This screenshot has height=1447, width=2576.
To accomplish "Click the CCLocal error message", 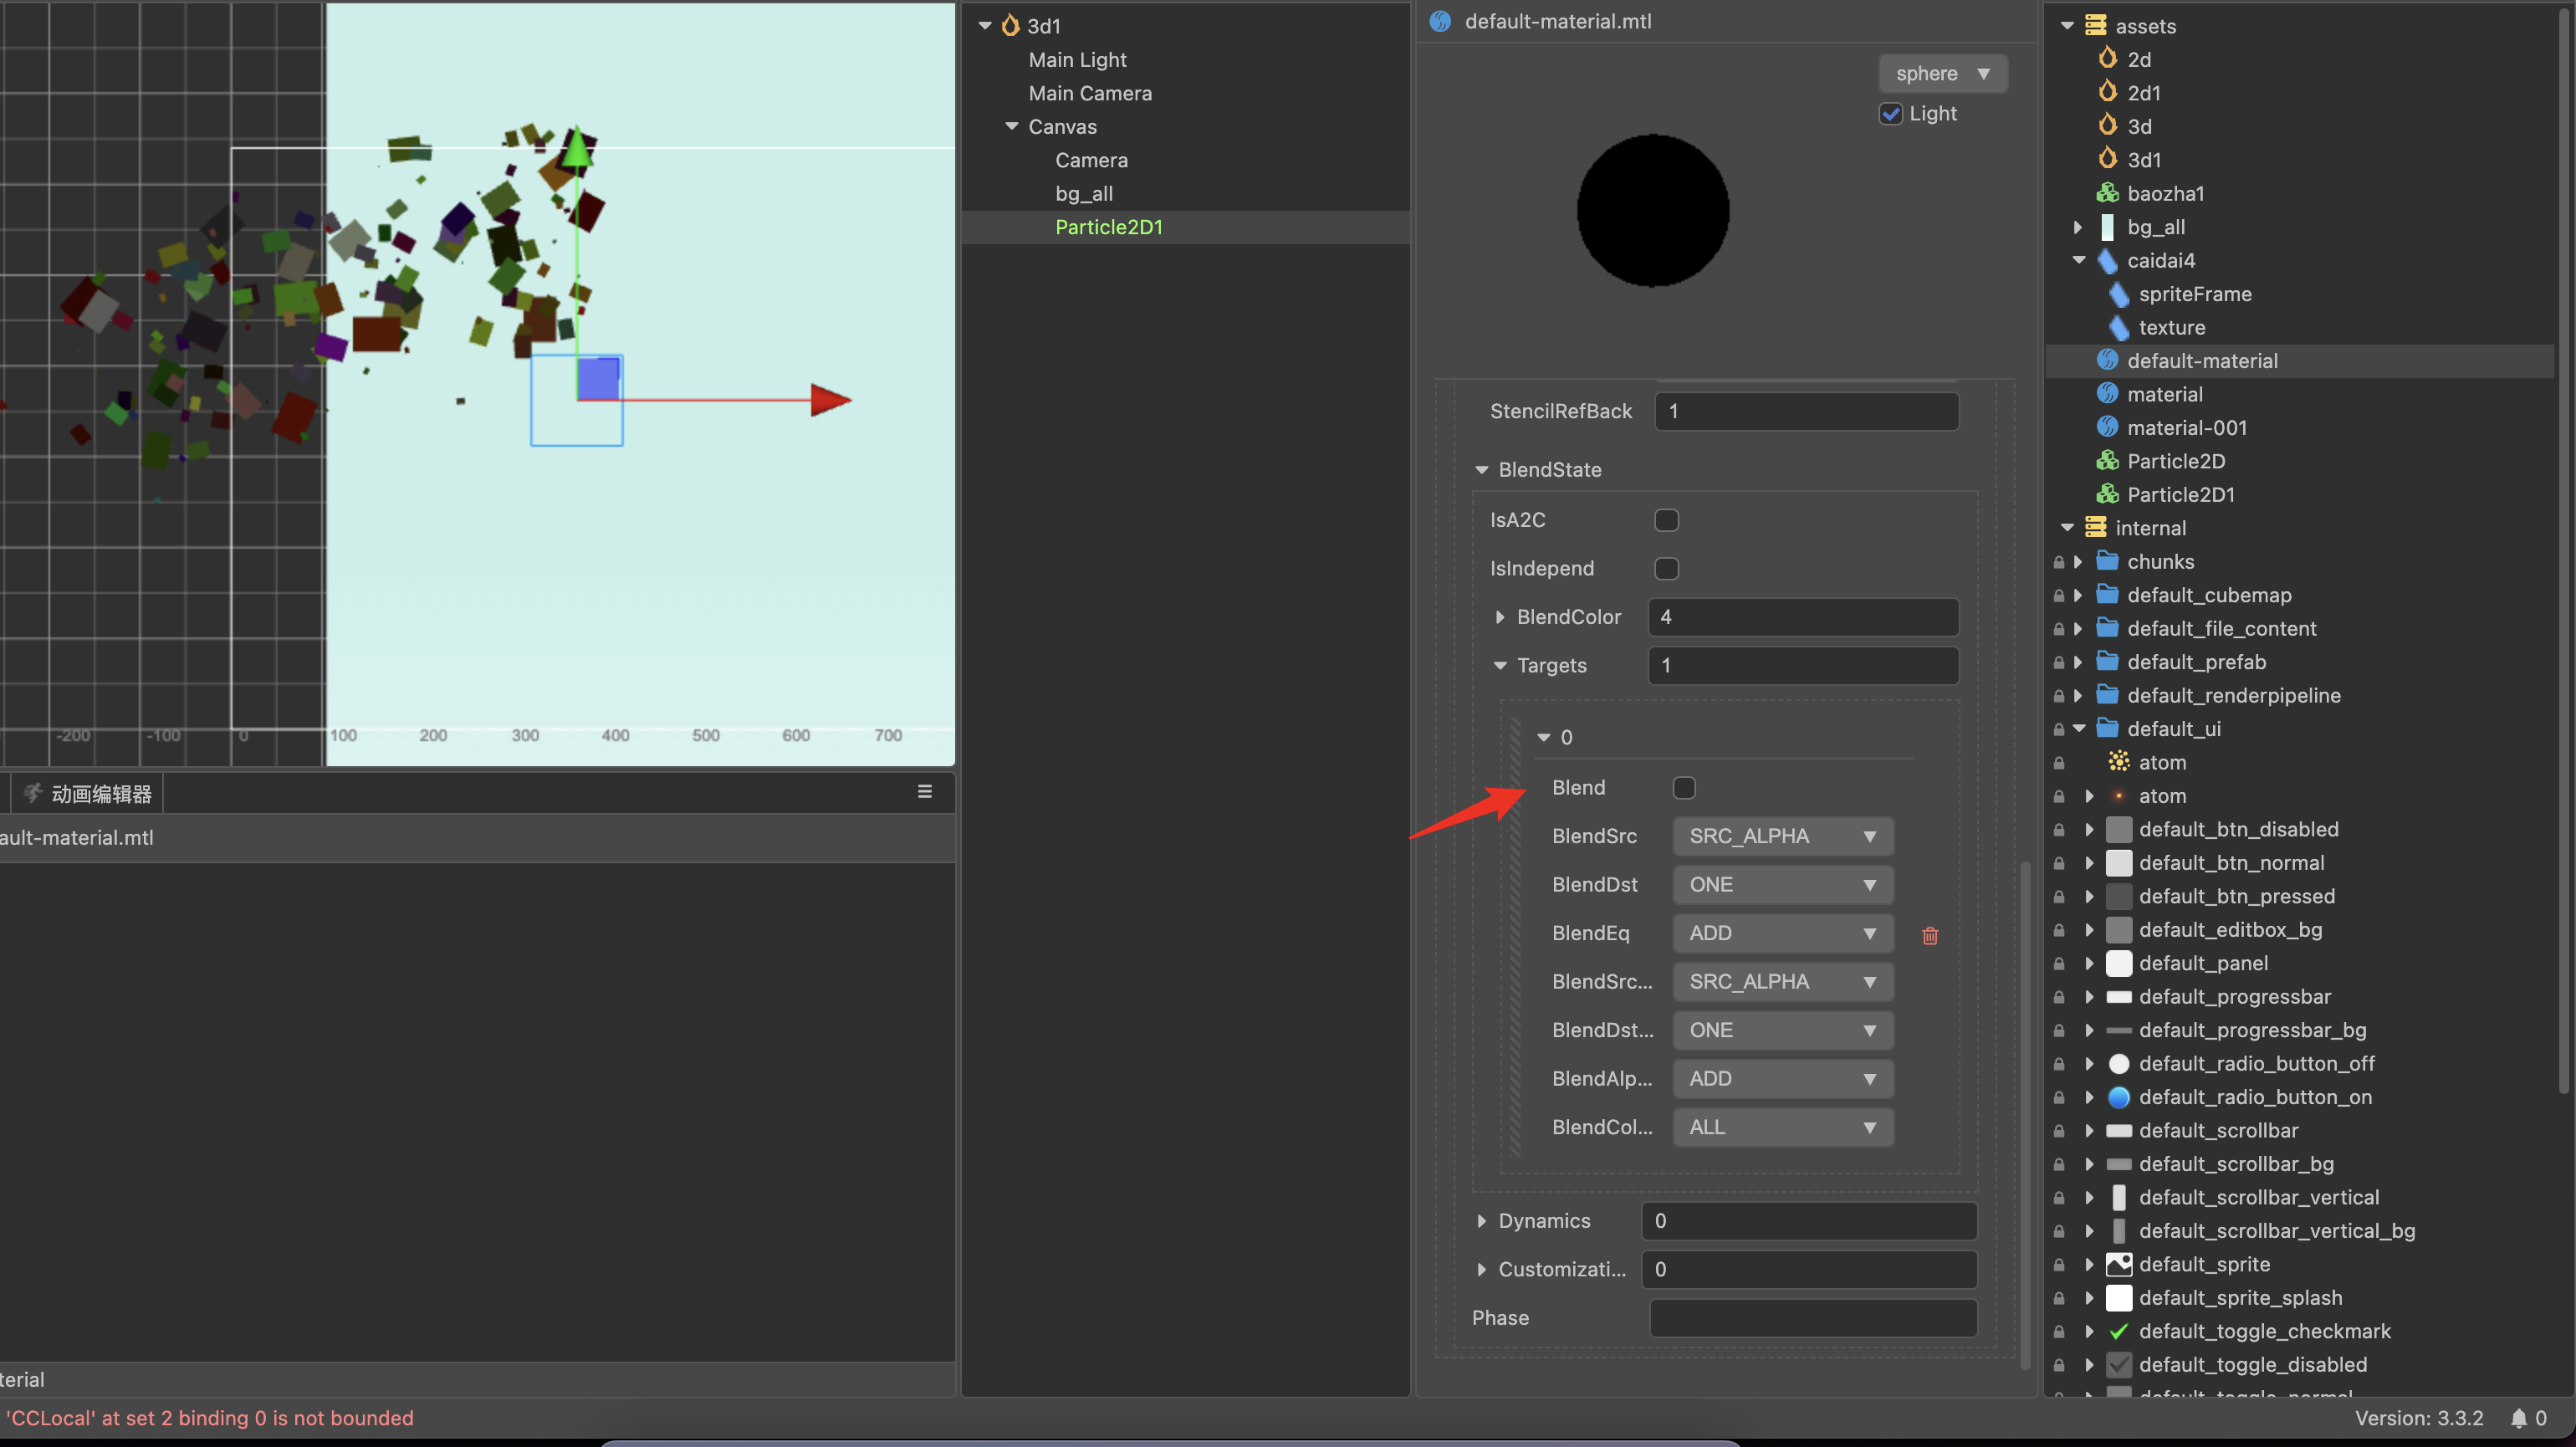I will click(x=209, y=1418).
